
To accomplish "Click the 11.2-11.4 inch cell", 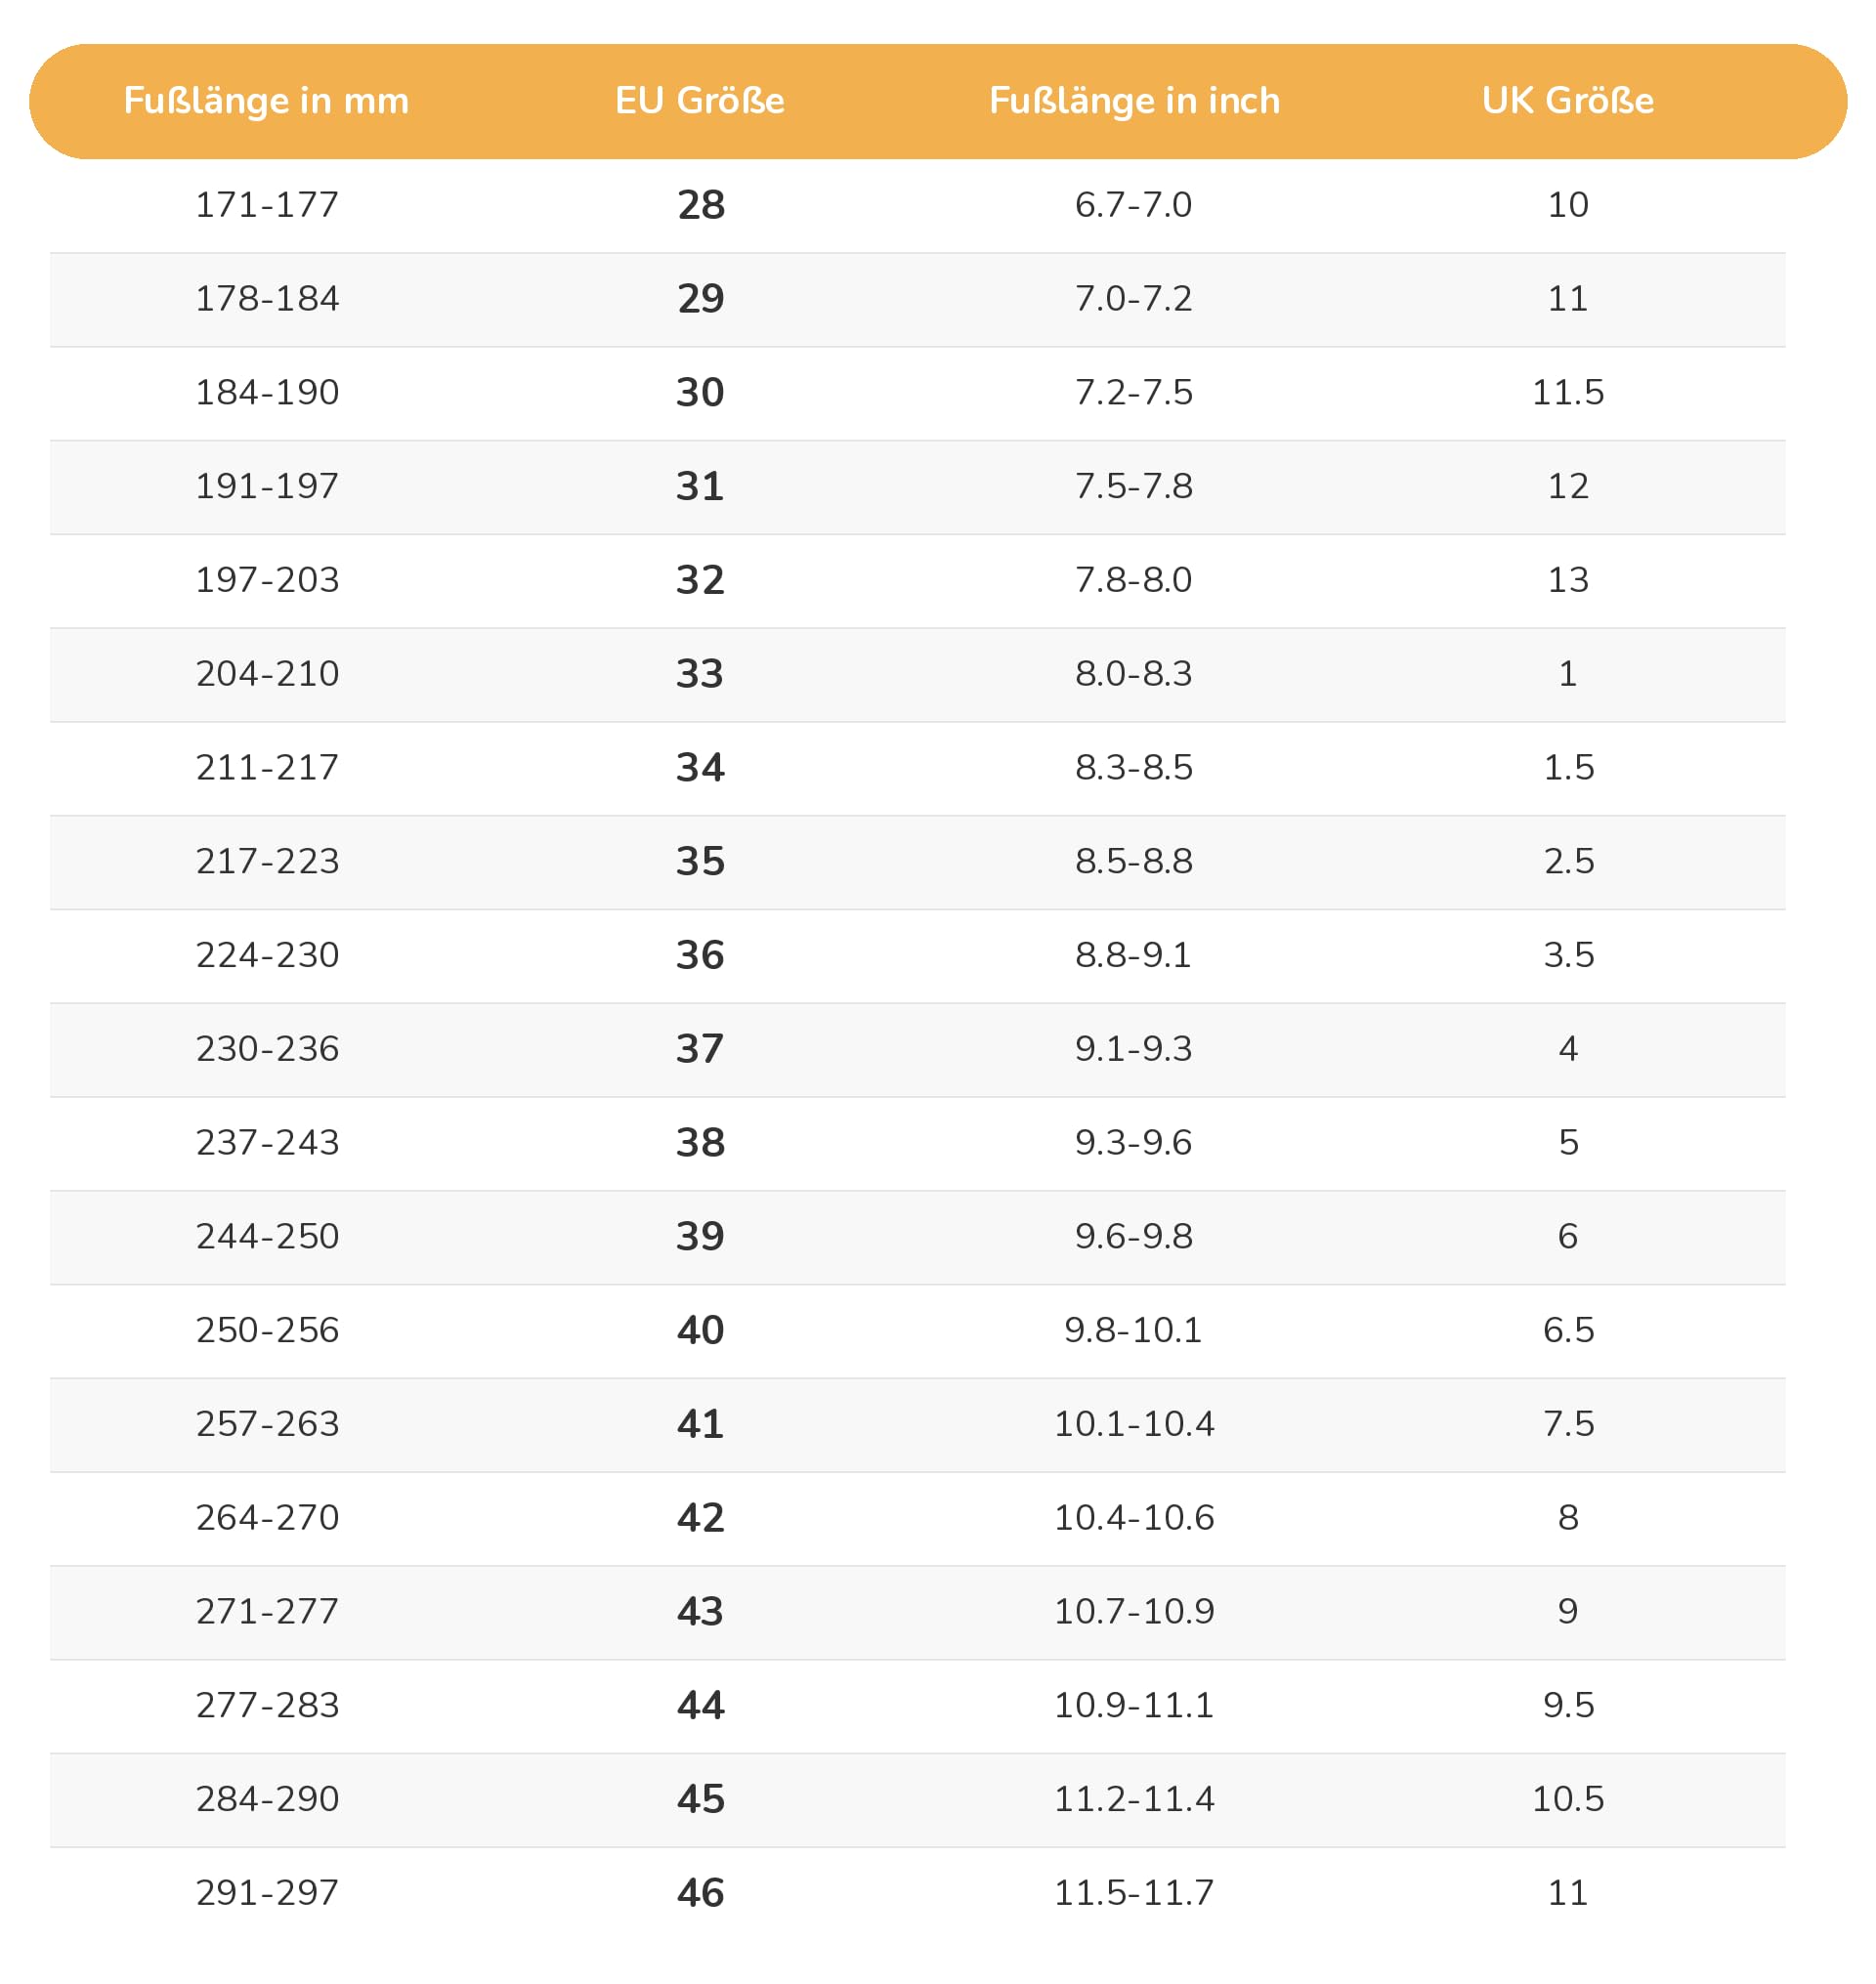I will [1133, 1798].
